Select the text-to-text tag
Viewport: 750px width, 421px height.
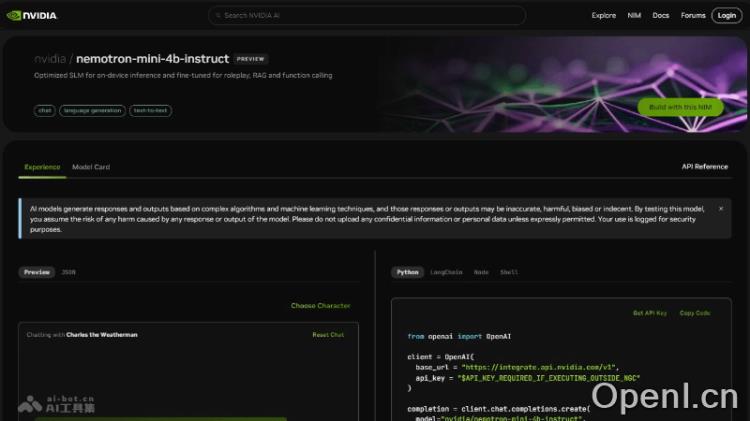coord(150,110)
